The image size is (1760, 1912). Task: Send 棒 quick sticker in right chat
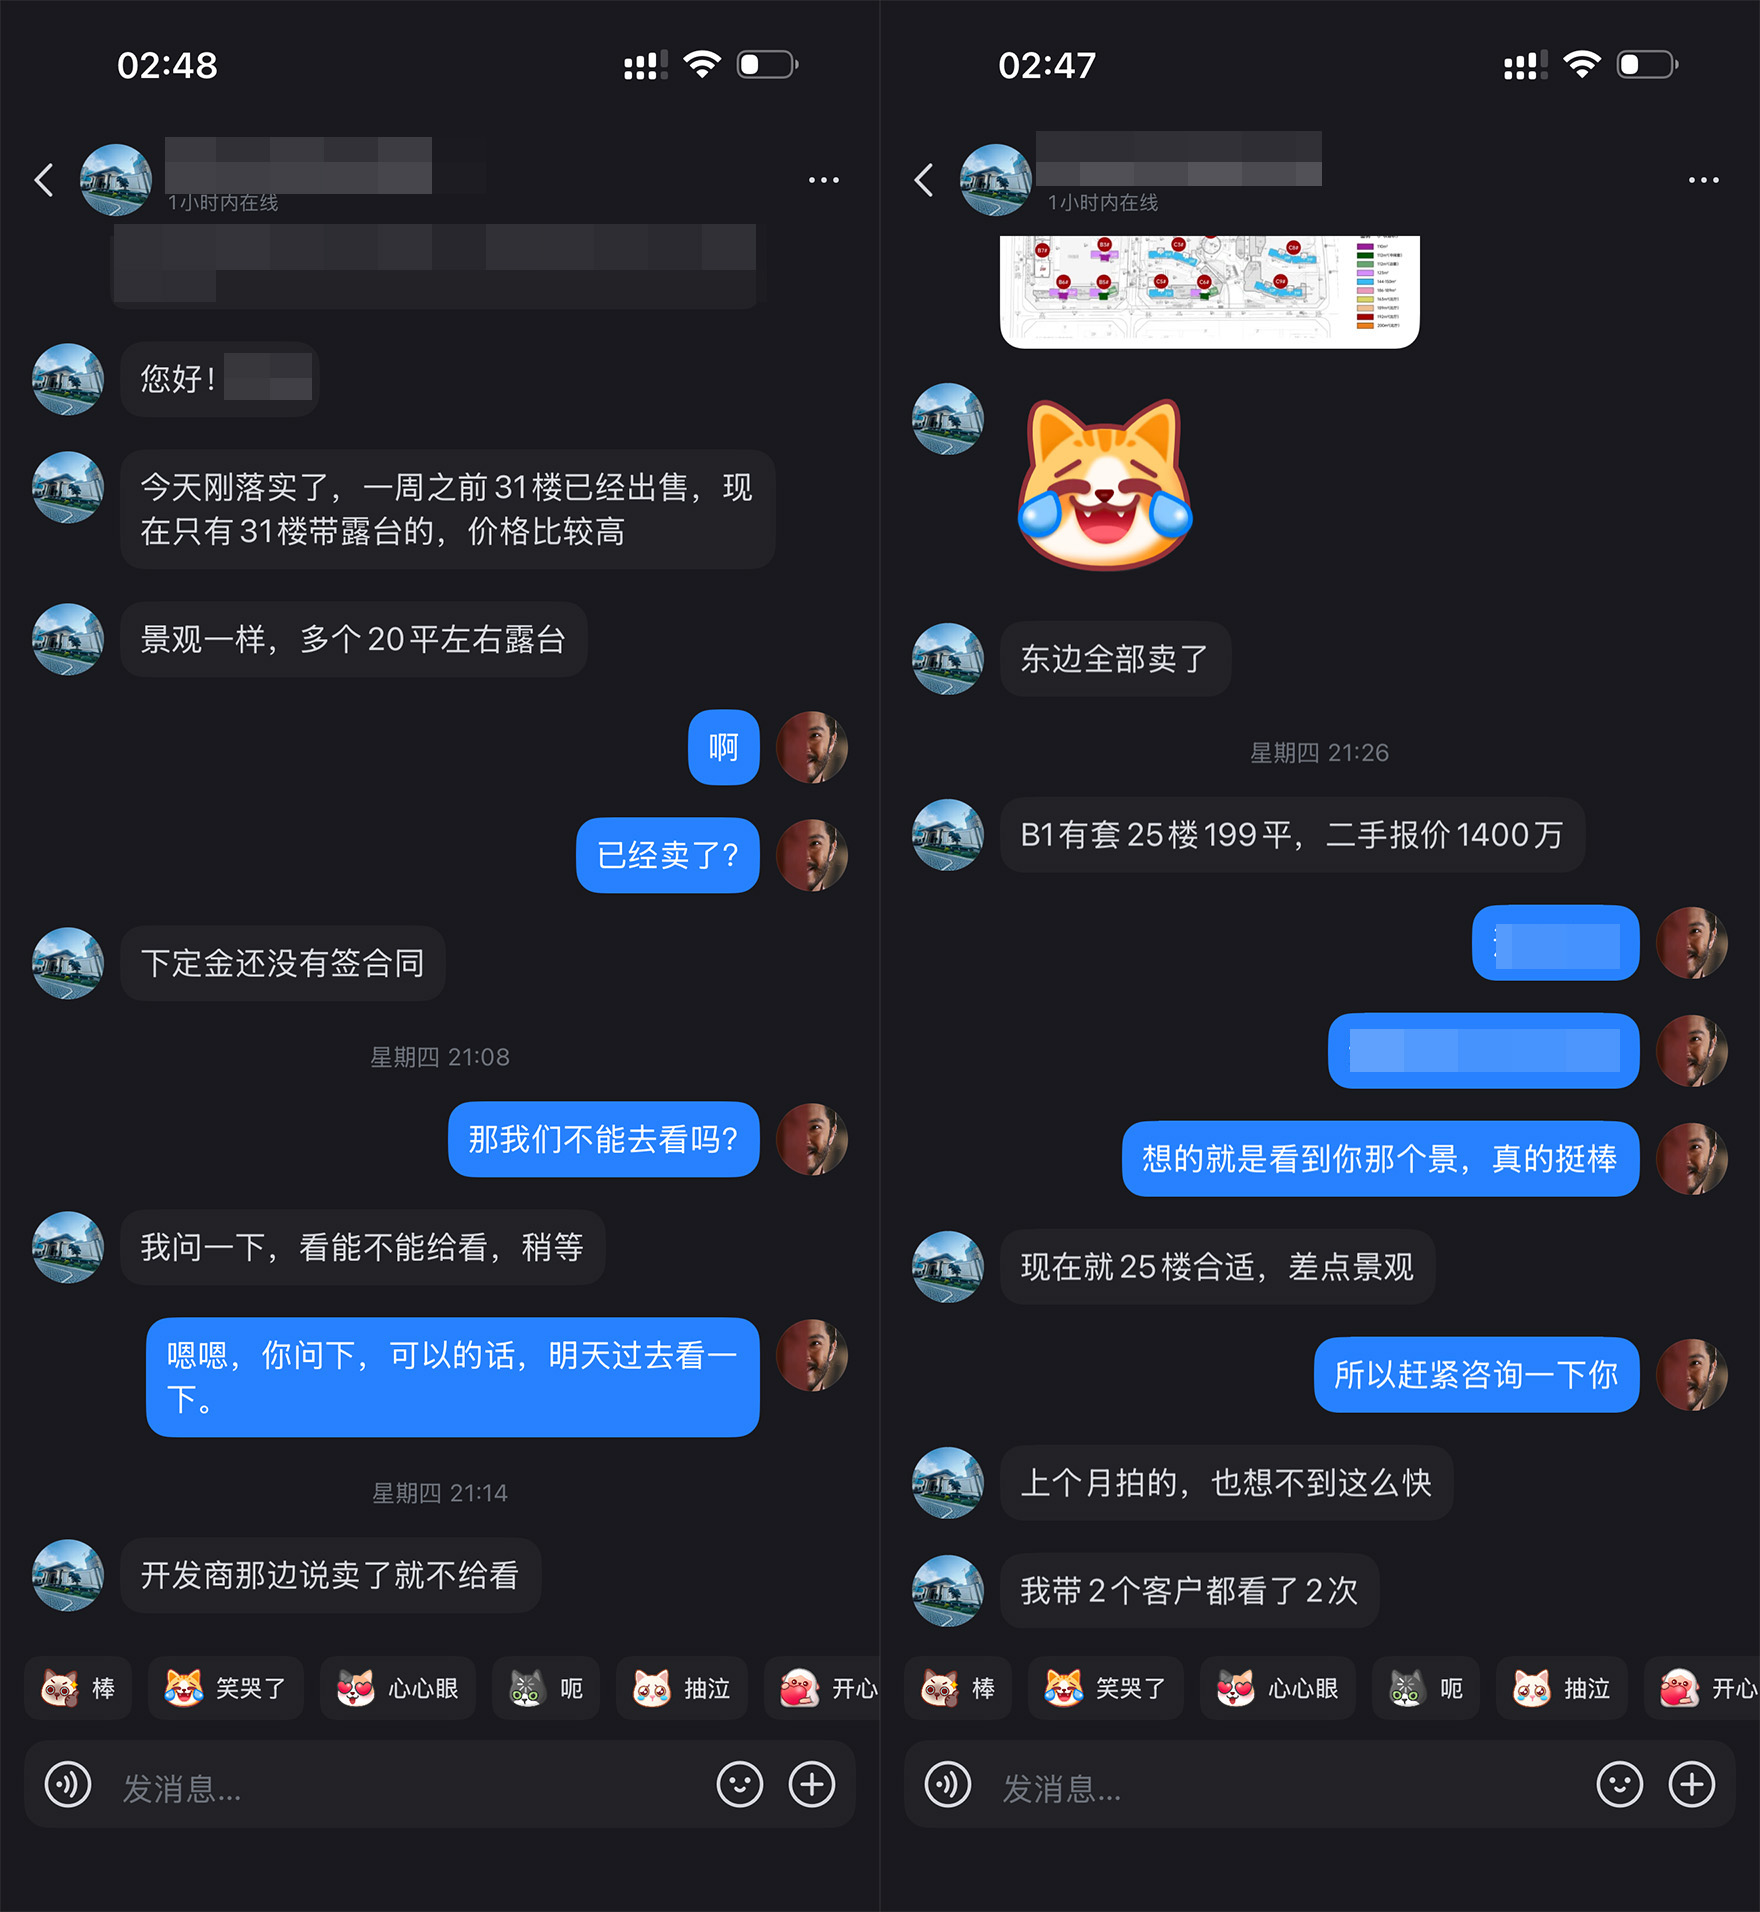click(958, 1688)
